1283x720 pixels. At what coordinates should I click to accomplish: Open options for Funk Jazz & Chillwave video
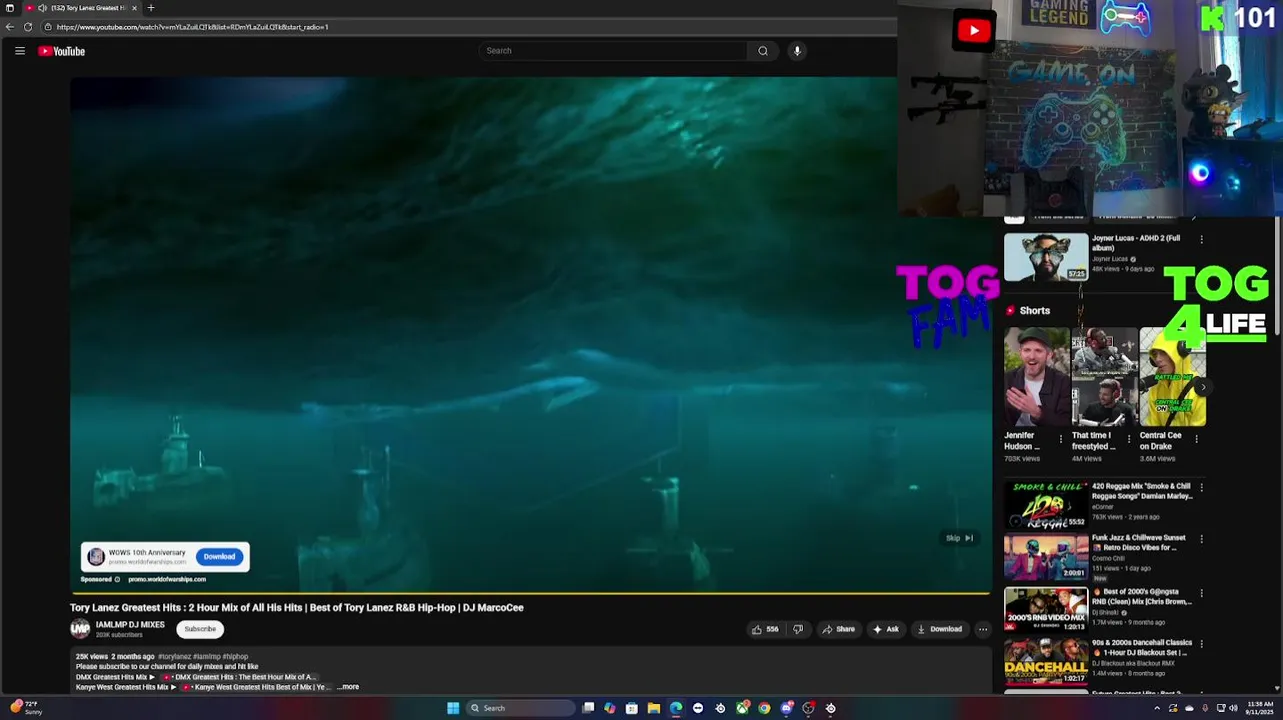[1201, 539]
